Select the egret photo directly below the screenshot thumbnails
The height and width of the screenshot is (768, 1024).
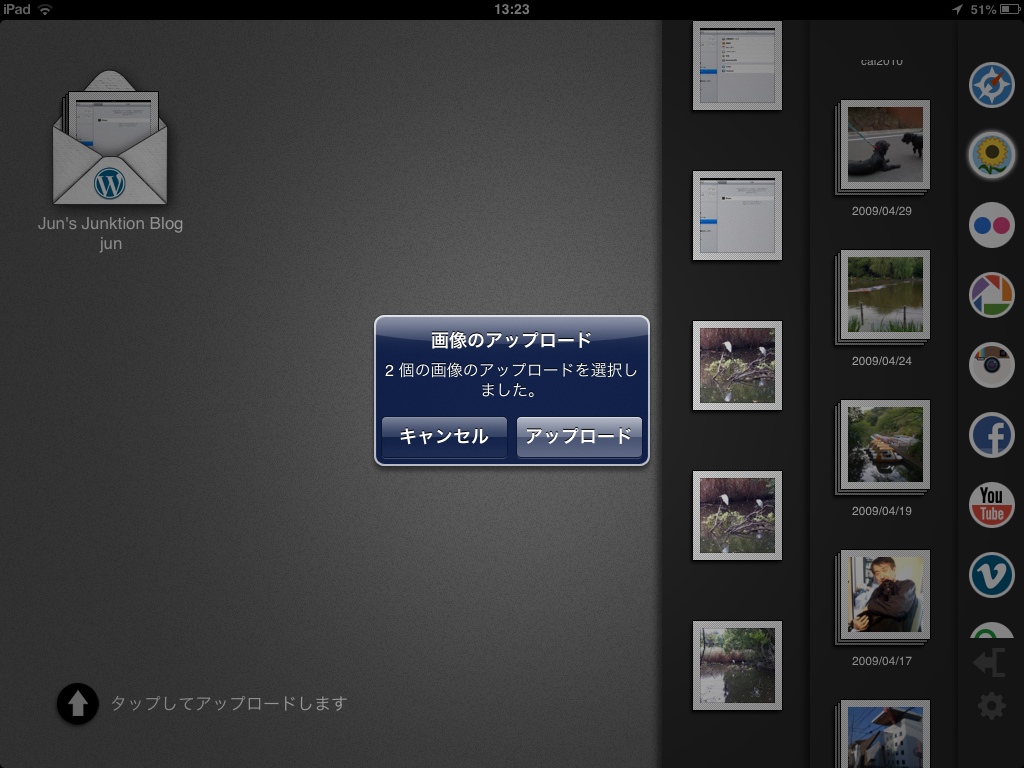[737, 366]
